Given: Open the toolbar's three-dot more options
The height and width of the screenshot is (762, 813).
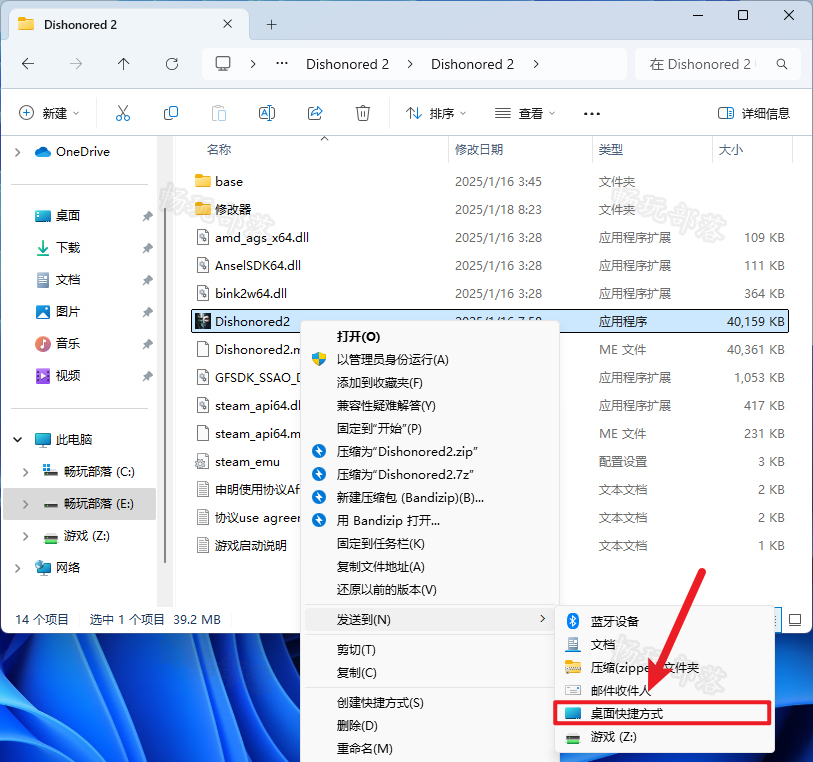Looking at the screenshot, I should pyautogui.click(x=592, y=114).
